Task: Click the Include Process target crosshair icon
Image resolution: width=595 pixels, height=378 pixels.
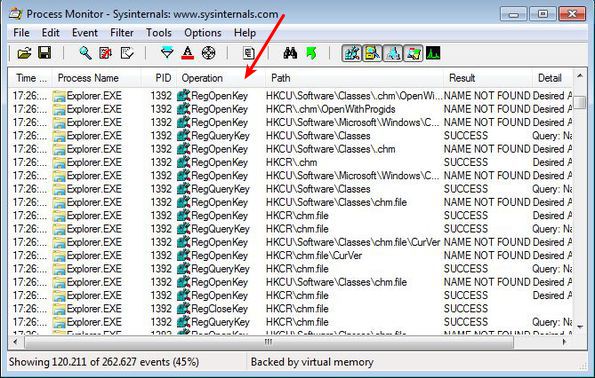Action: tap(208, 53)
